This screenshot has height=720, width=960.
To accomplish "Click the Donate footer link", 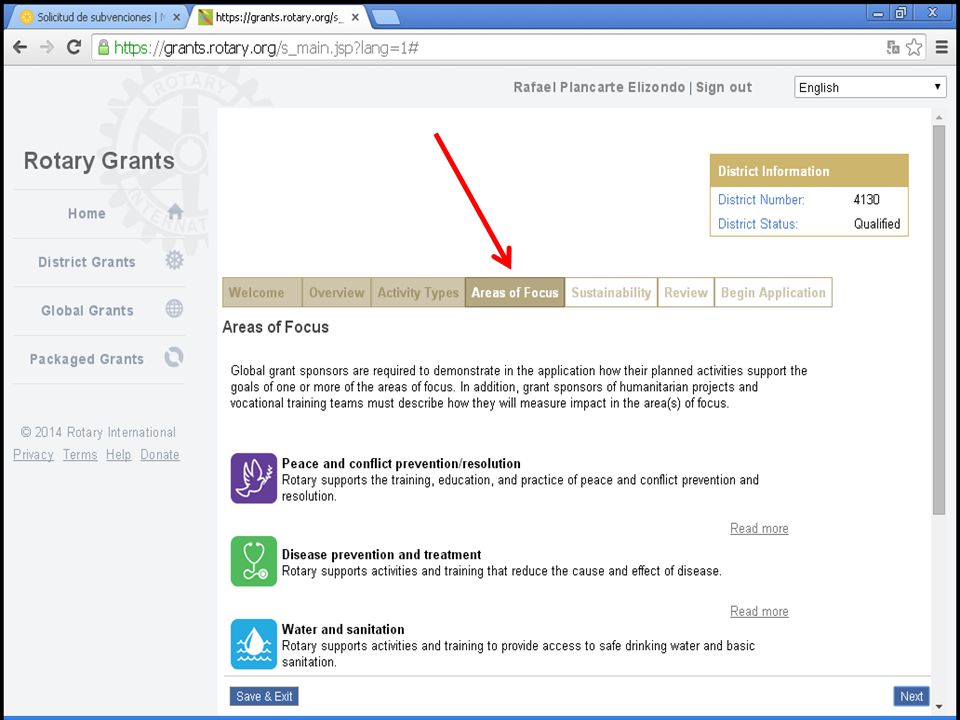I will pos(160,454).
